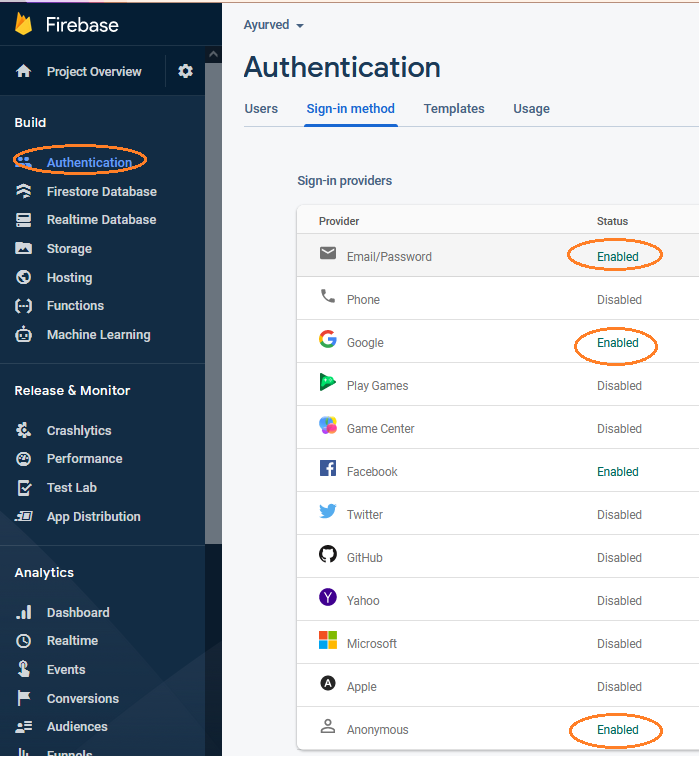This screenshot has width=699, height=774.
Task: Click the App Distribution icon
Action: pyautogui.click(x=23, y=516)
